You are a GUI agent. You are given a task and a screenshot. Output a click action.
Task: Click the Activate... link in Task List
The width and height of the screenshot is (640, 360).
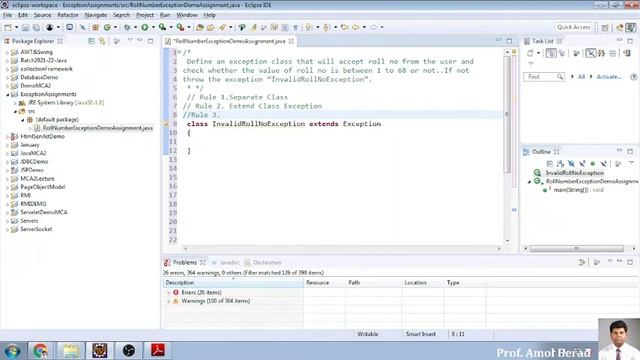click(608, 77)
